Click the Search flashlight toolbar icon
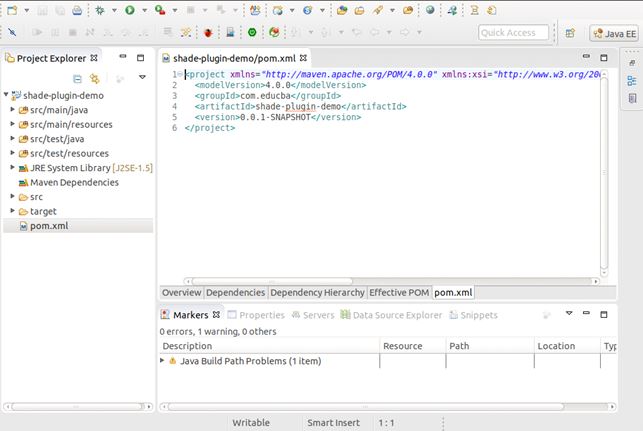643x431 pixels. [378, 10]
